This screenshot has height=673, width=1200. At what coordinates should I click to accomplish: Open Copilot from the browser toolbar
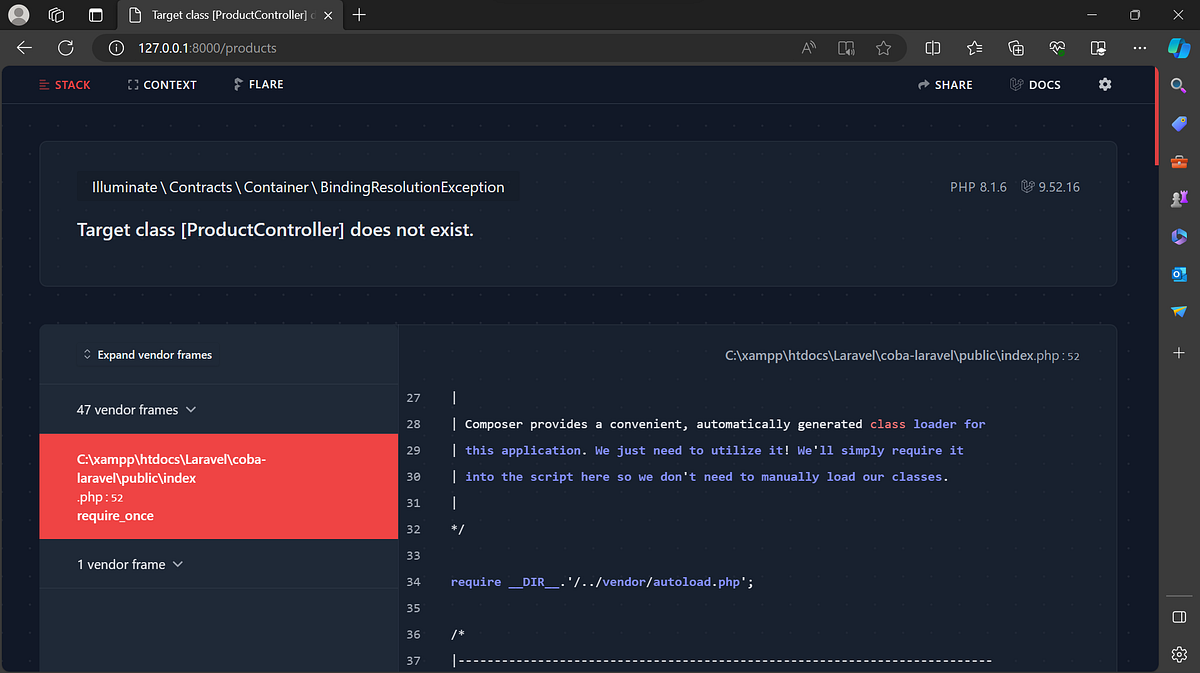point(1178,47)
